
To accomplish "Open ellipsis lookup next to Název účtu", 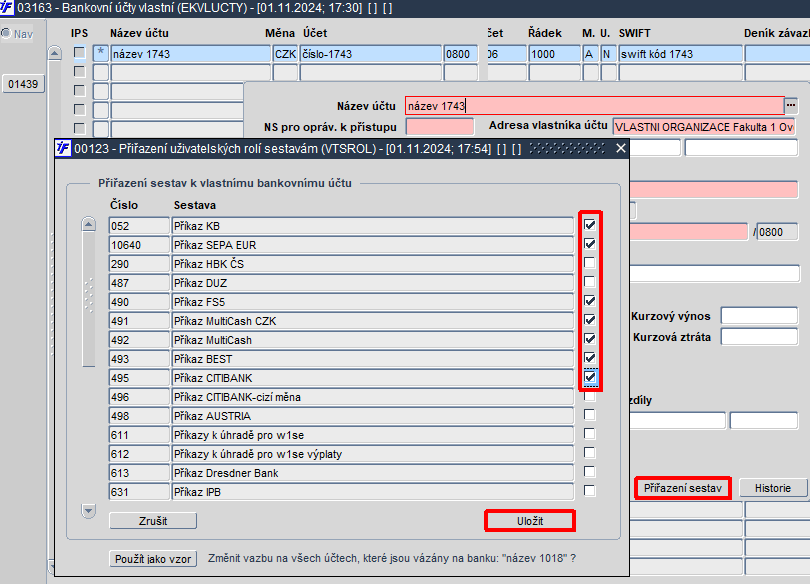I will 791,105.
